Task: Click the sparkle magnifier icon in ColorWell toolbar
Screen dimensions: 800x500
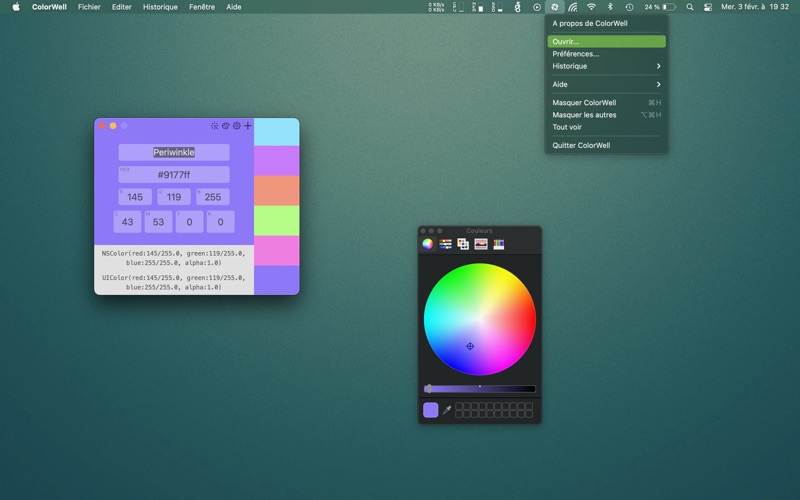Action: point(214,126)
